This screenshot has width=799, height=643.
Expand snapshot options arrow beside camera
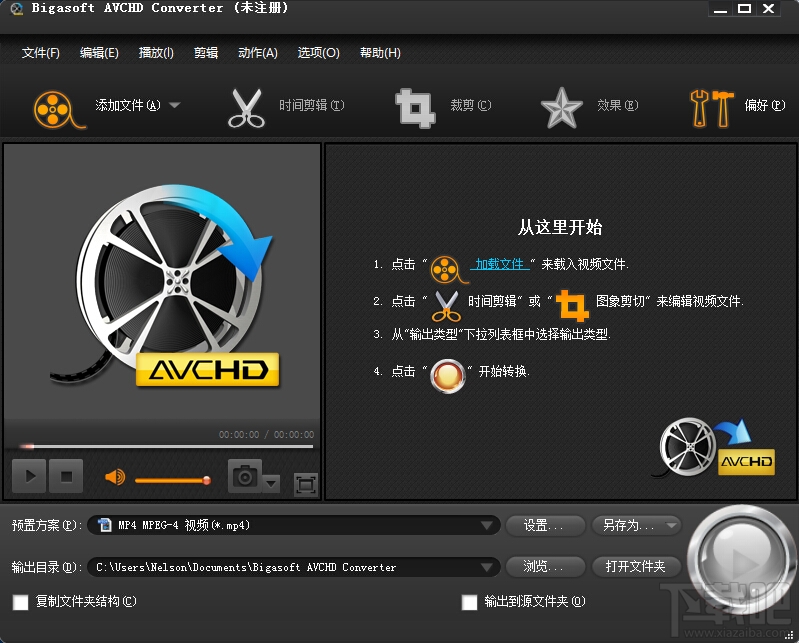272,483
